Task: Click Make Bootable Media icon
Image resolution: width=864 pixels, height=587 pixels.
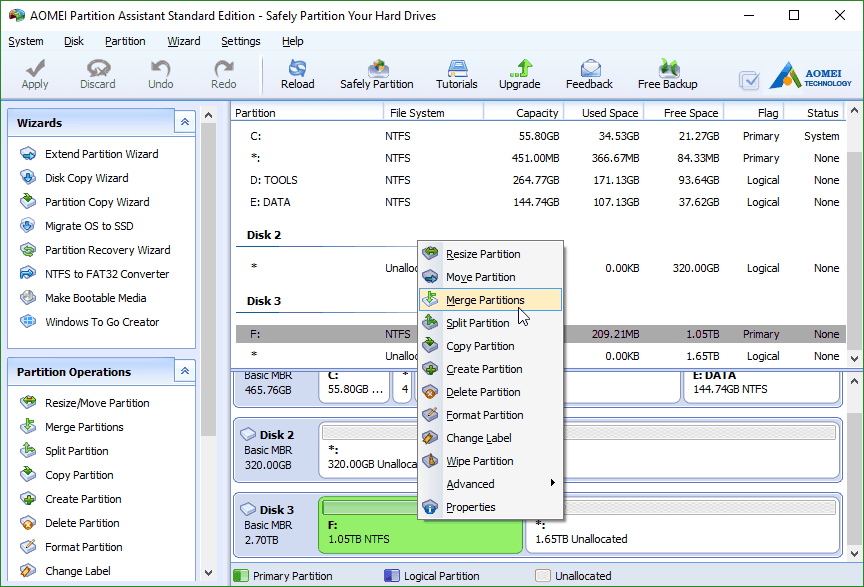Action: (28, 298)
